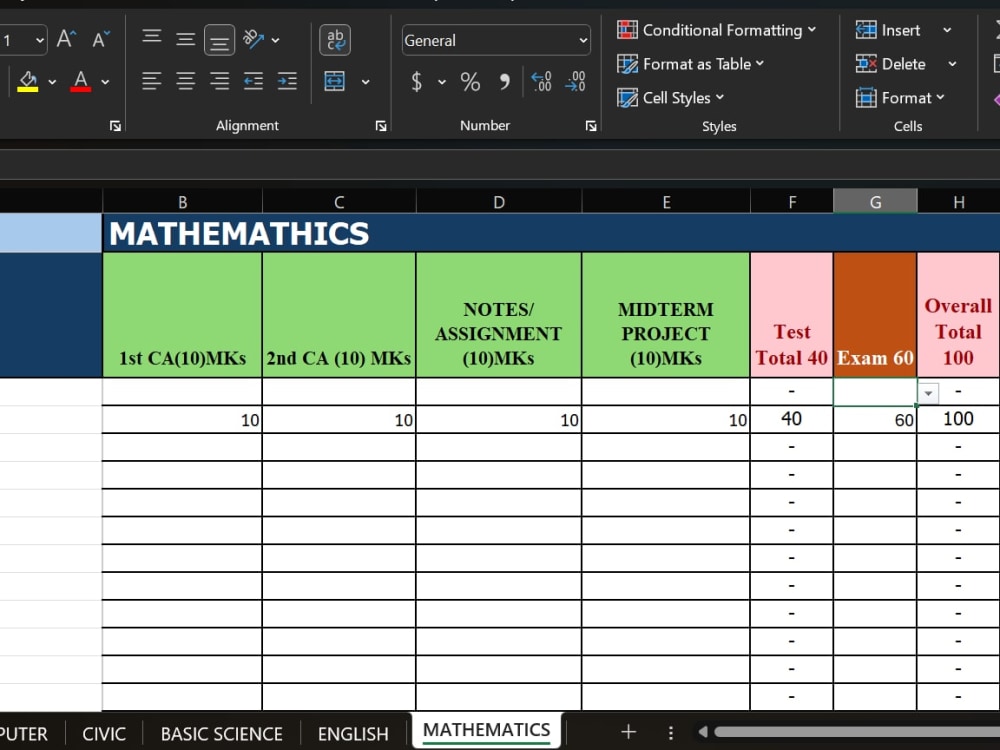1000x750 pixels.
Task: Open the Format cells menu
Action: click(x=900, y=98)
